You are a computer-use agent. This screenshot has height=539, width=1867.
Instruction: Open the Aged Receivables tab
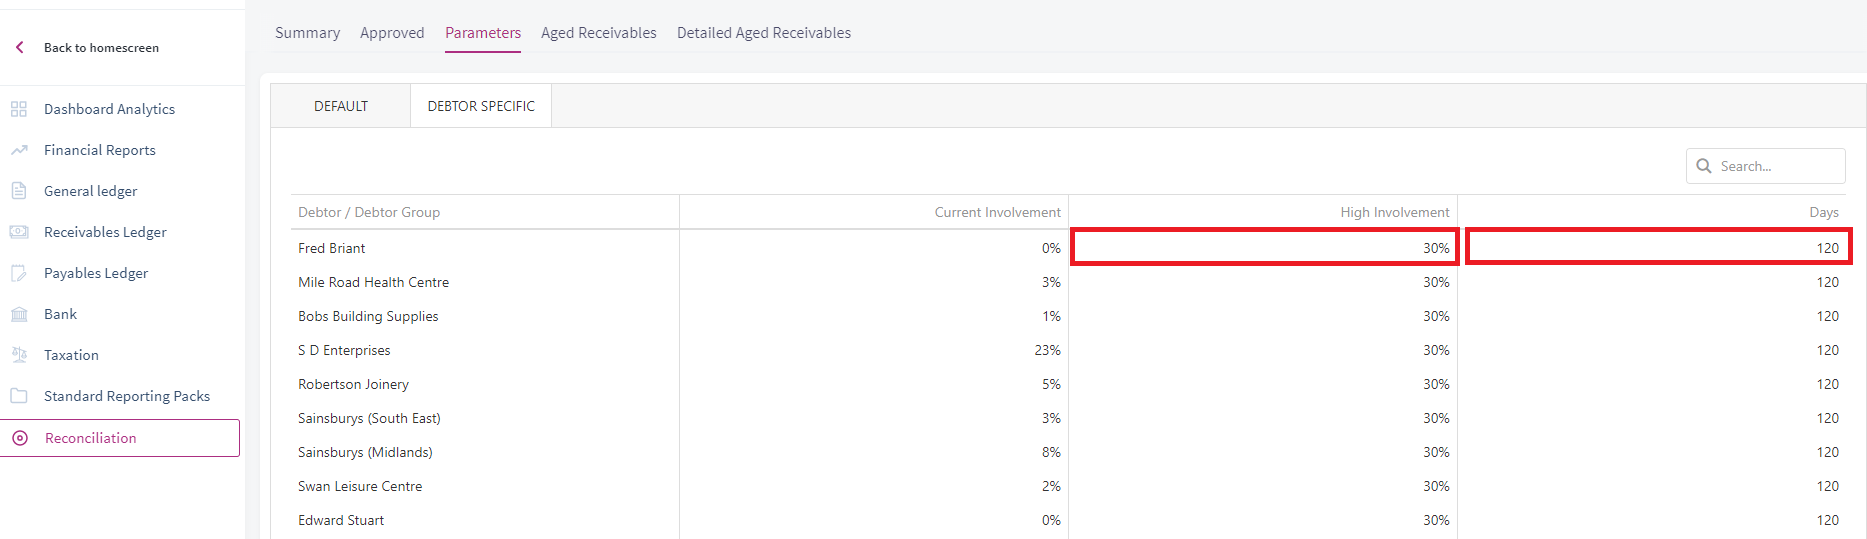coord(599,33)
